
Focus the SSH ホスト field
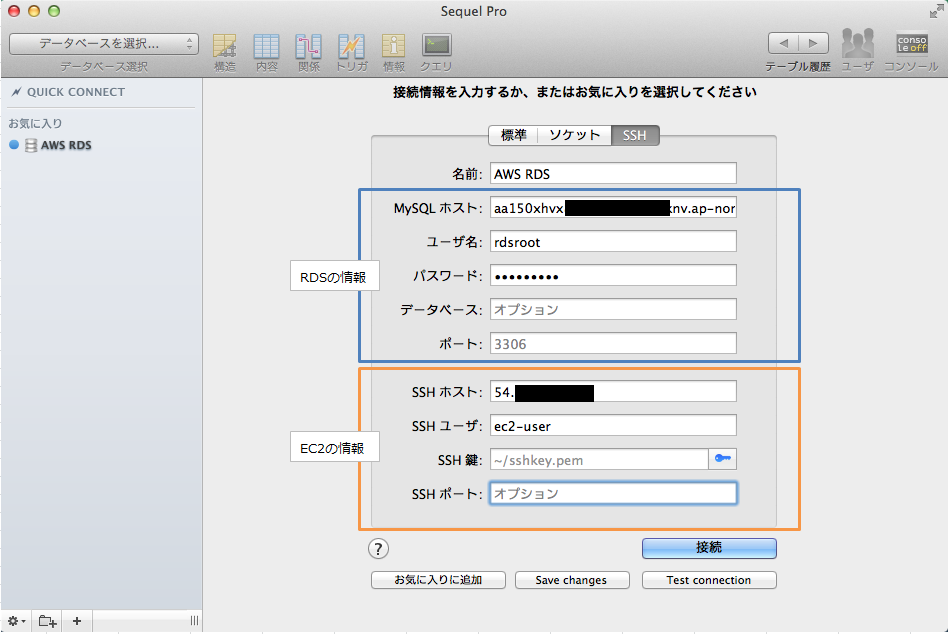[613, 392]
